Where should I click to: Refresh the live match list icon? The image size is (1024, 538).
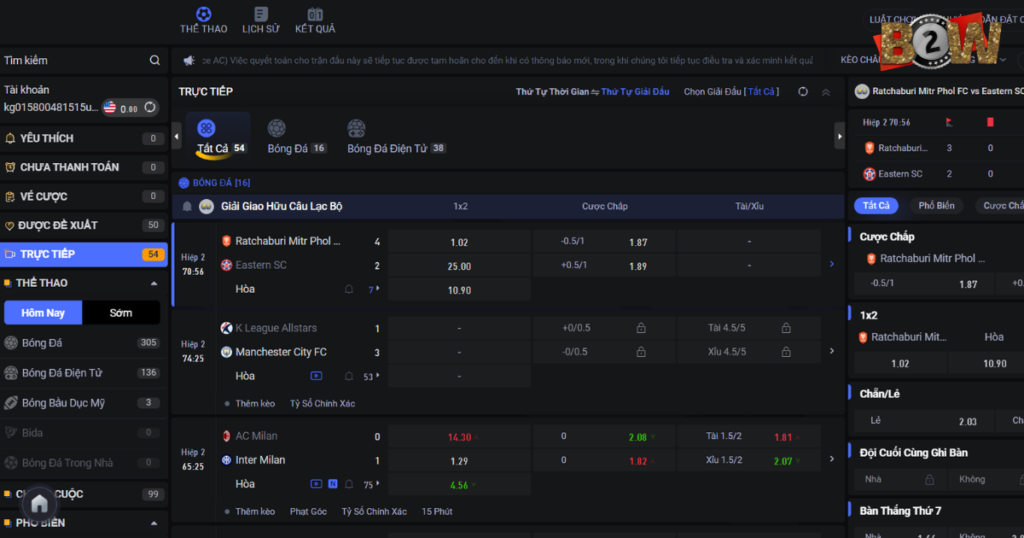[x=803, y=91]
